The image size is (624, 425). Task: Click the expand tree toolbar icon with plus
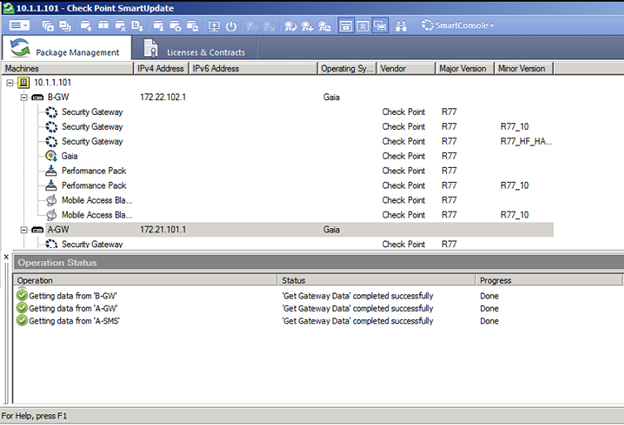[48, 26]
